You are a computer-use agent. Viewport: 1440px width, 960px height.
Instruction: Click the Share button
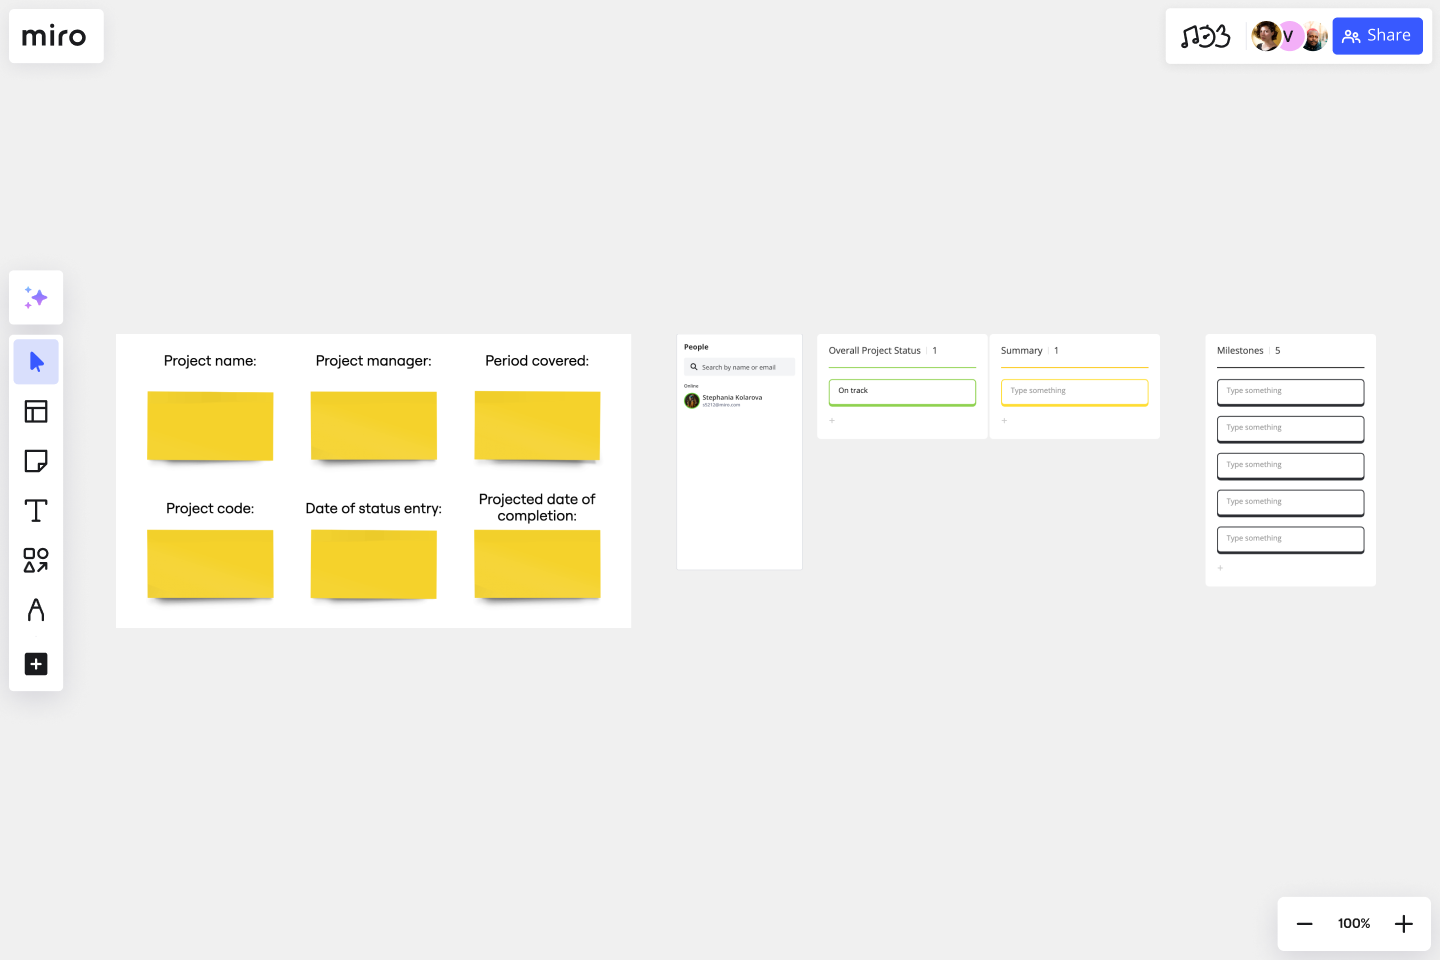(x=1377, y=35)
